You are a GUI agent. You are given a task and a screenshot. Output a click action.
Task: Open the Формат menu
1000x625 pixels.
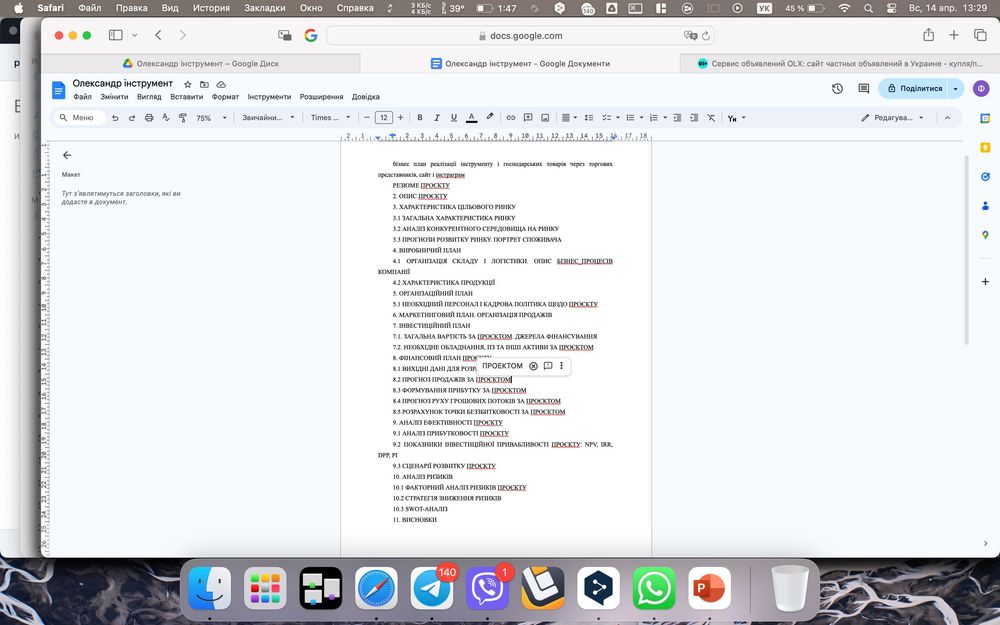point(225,97)
